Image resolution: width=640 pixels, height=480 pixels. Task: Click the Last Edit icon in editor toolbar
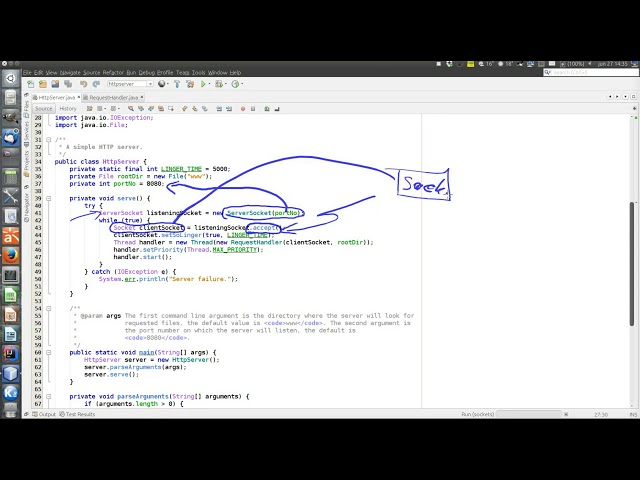click(x=90, y=109)
